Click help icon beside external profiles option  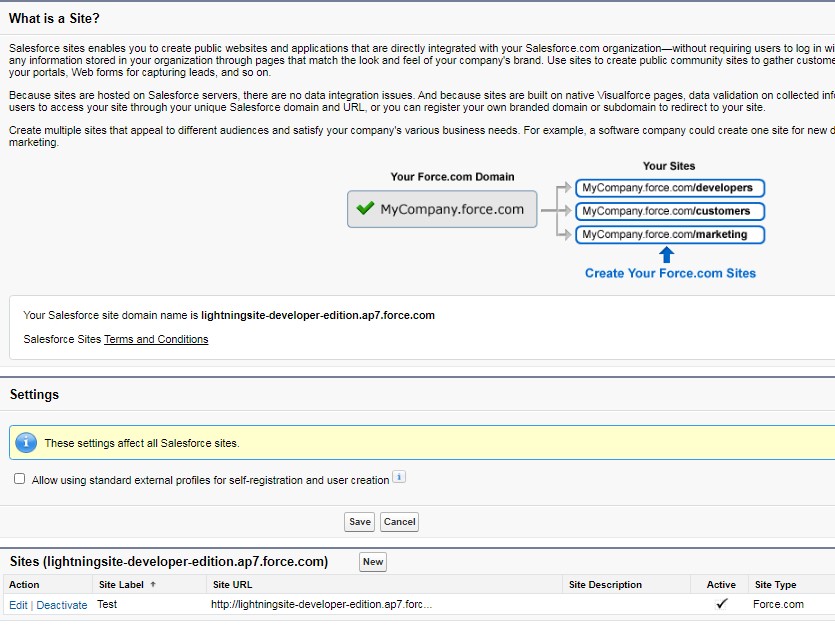(399, 478)
